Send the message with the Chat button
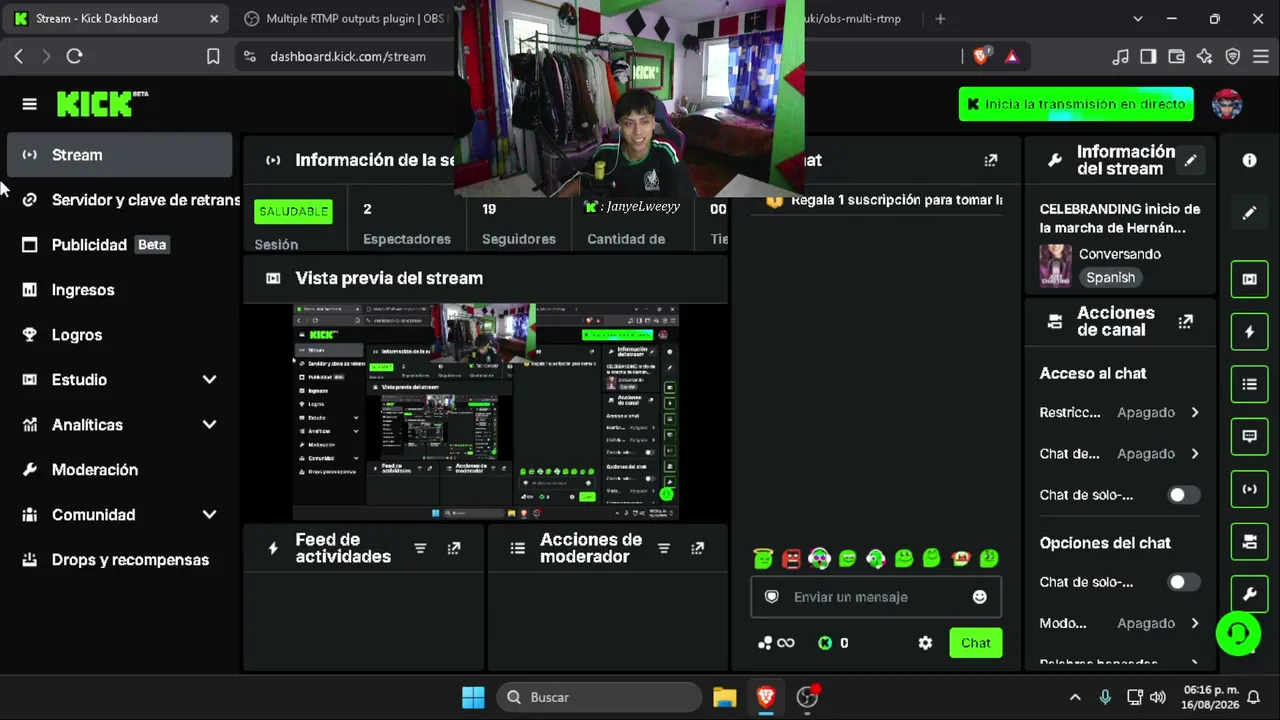1280x720 pixels. 975,643
